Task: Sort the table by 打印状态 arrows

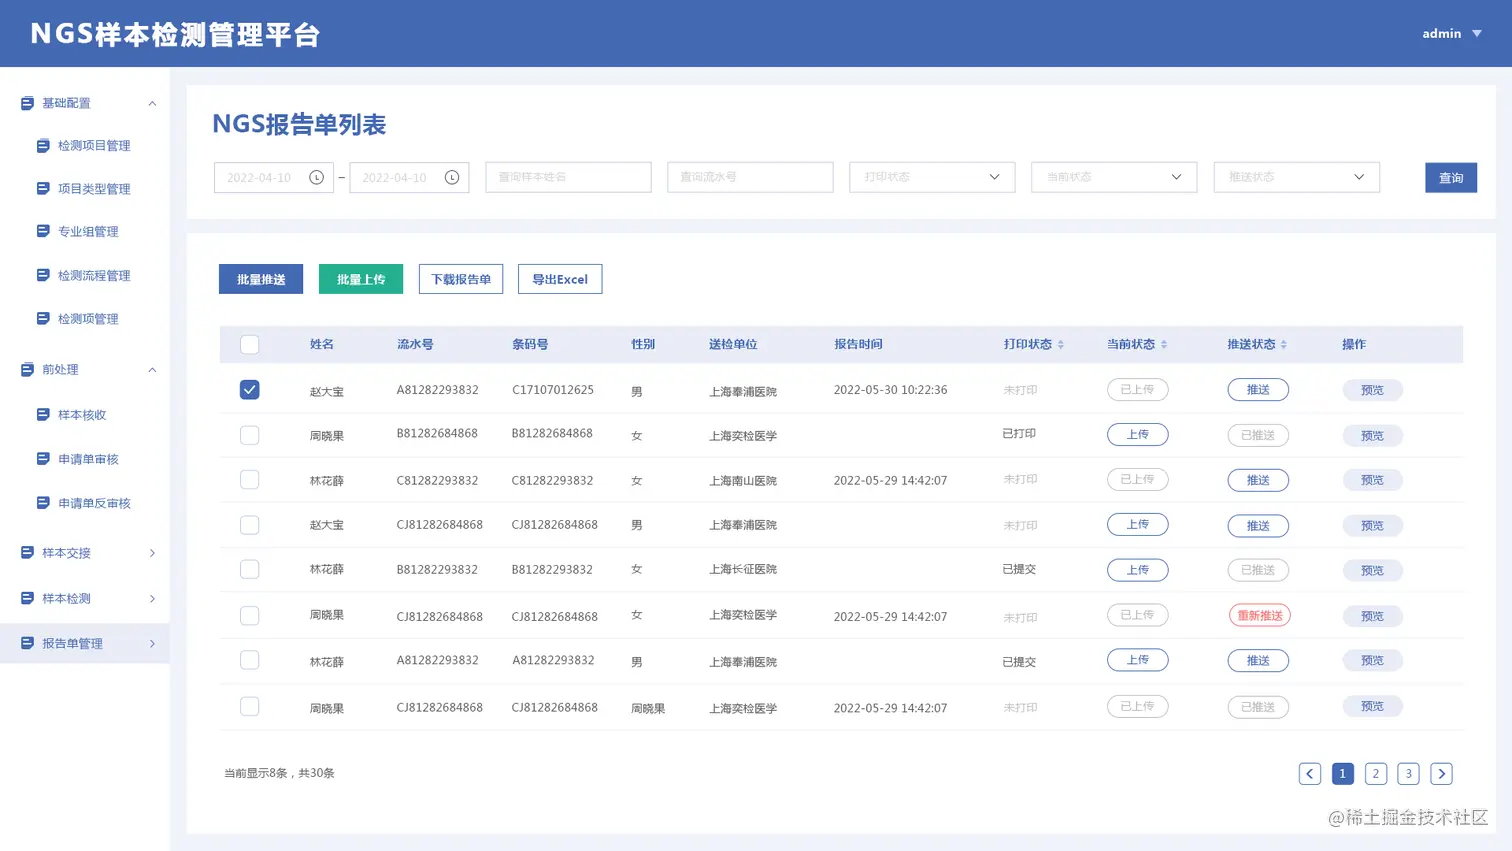Action: 1061,344
